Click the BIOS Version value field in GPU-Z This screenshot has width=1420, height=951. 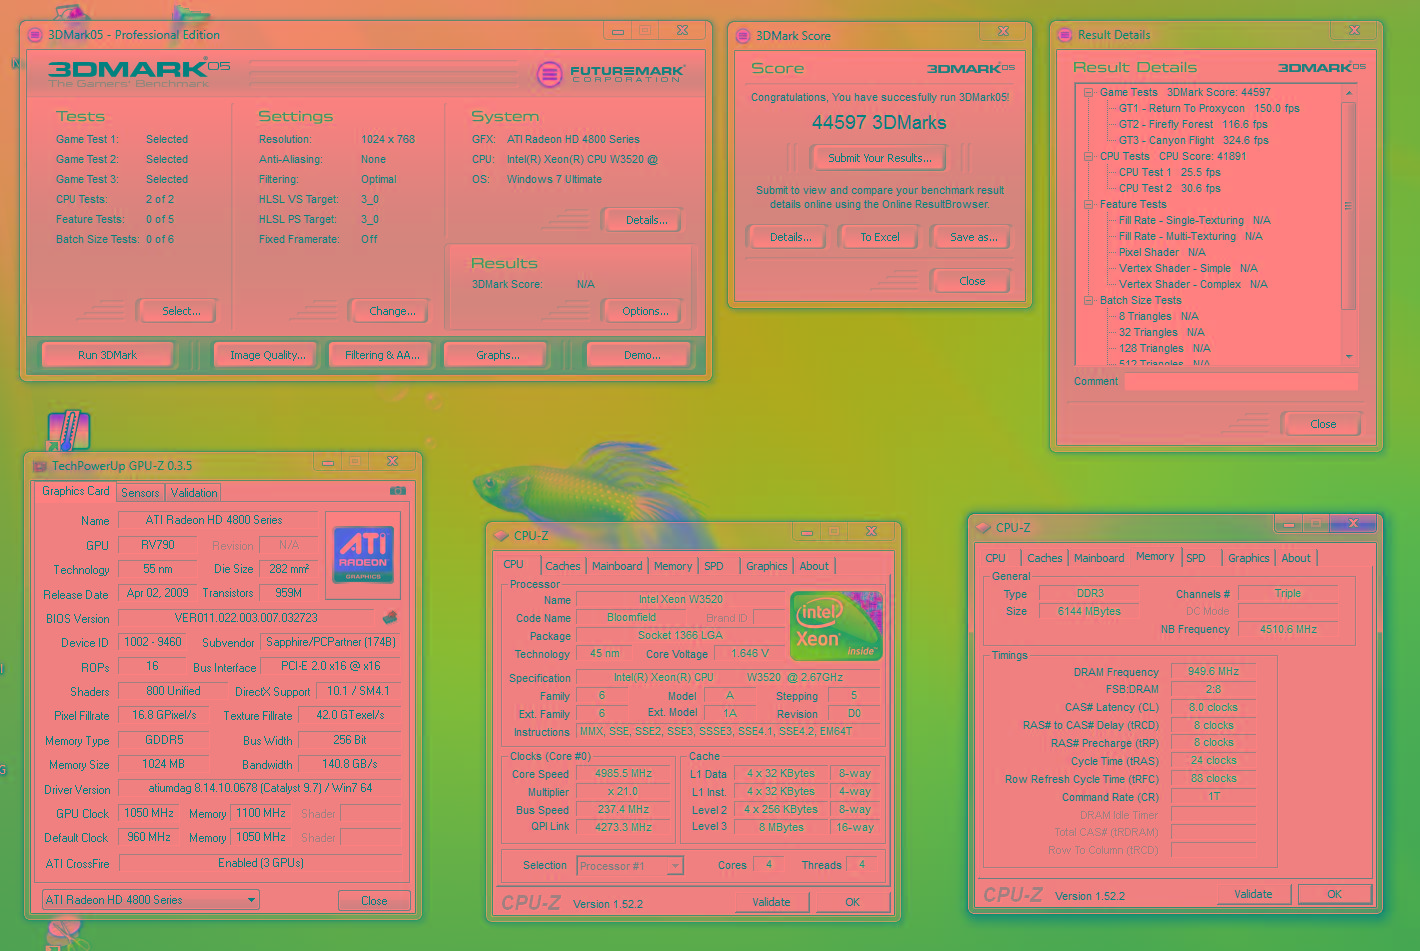[x=246, y=618]
